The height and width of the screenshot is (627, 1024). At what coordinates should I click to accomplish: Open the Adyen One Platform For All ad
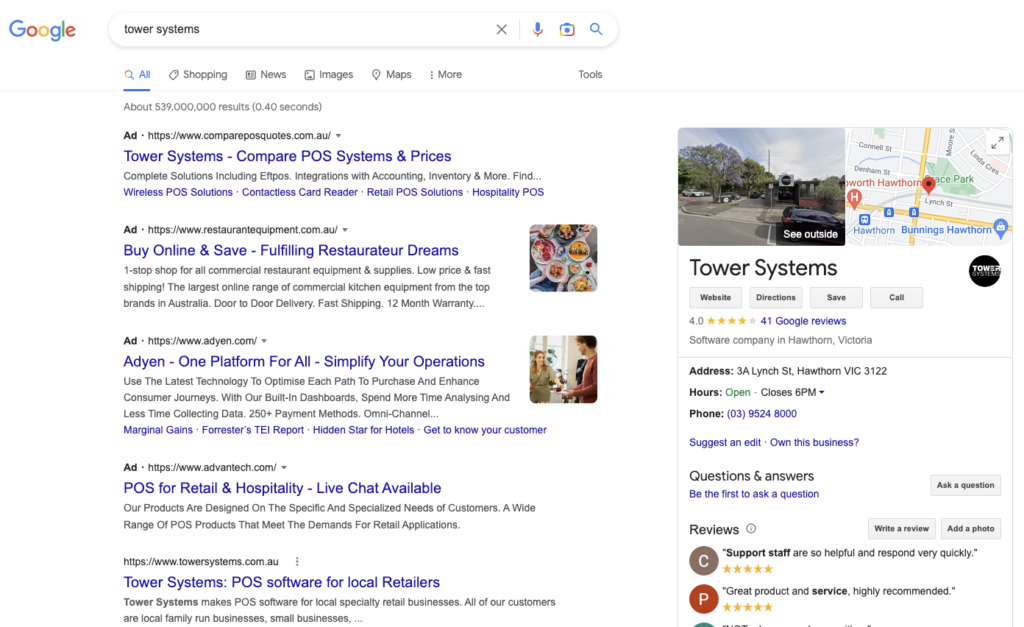pyautogui.click(x=304, y=362)
